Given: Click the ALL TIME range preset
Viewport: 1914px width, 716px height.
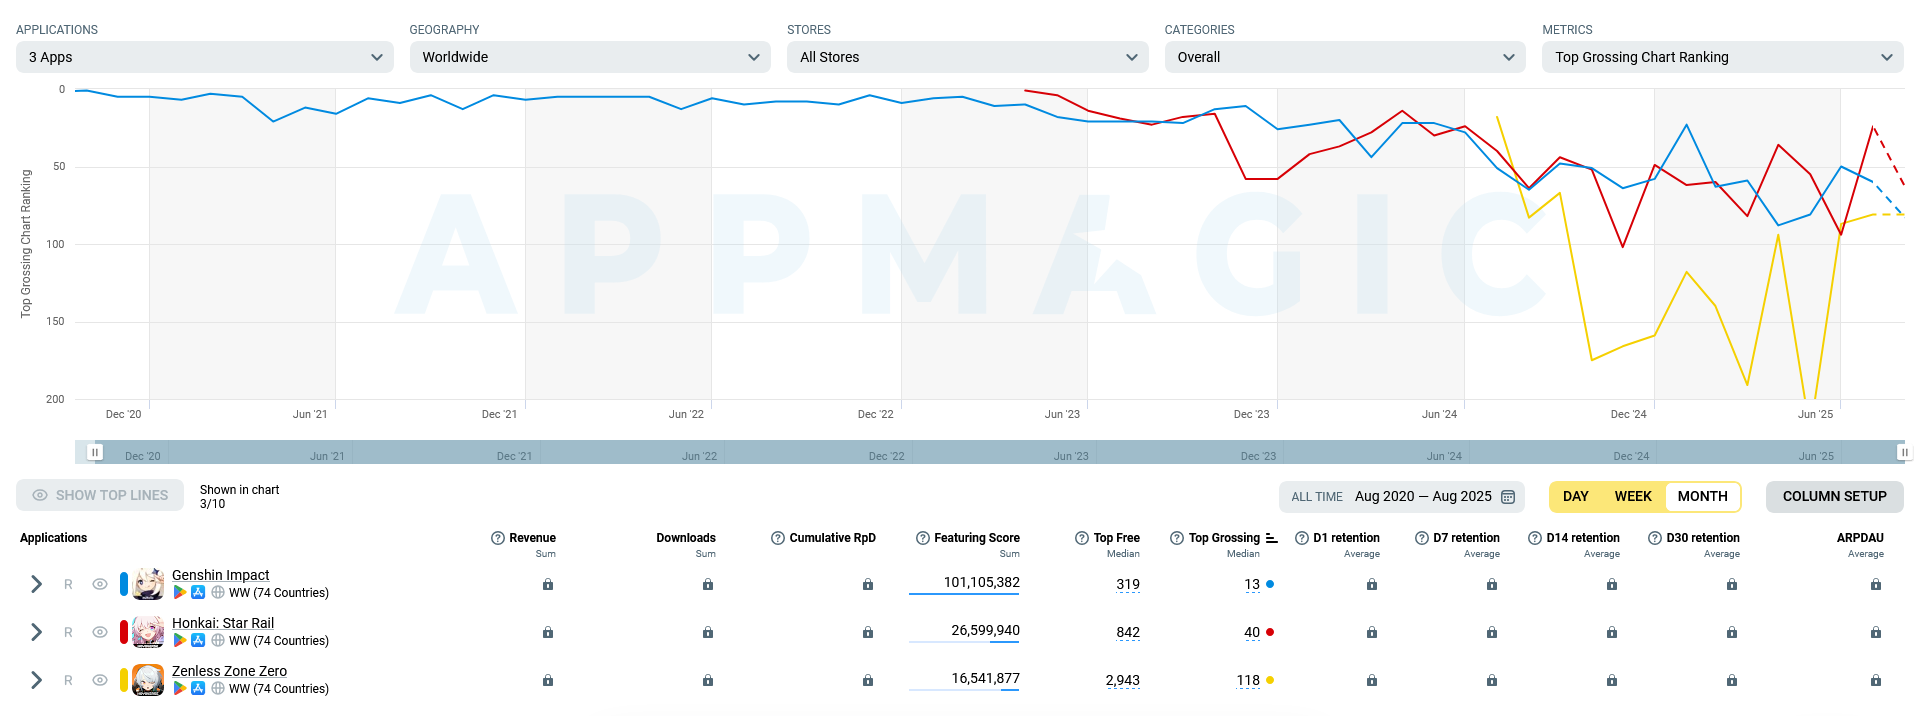Looking at the screenshot, I should (x=1316, y=497).
